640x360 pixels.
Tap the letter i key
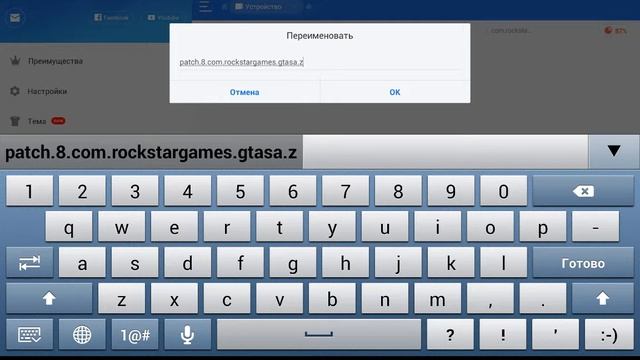pos(438,227)
